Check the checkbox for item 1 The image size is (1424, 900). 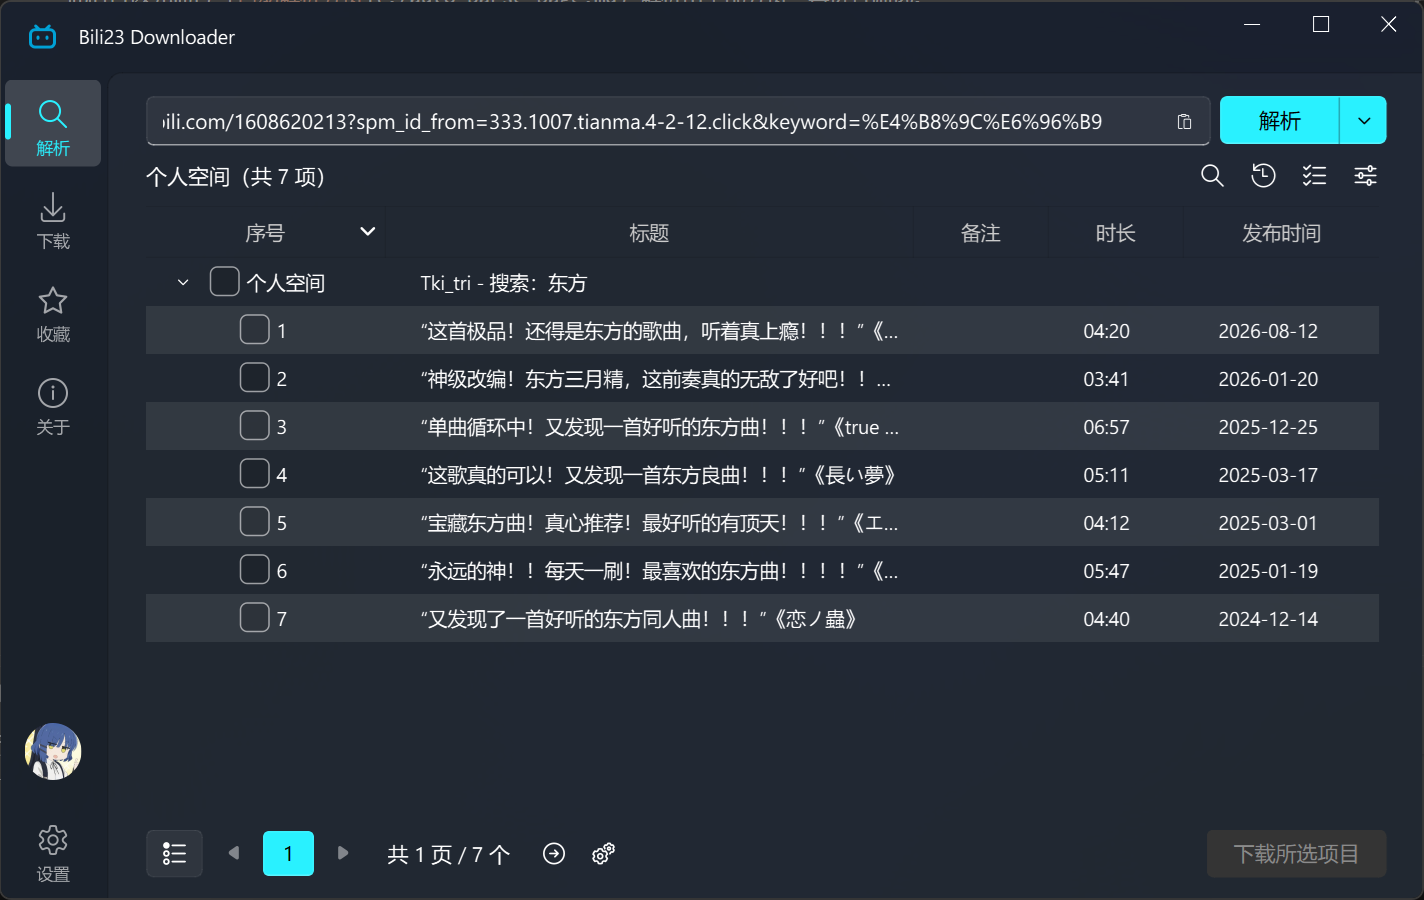(255, 330)
